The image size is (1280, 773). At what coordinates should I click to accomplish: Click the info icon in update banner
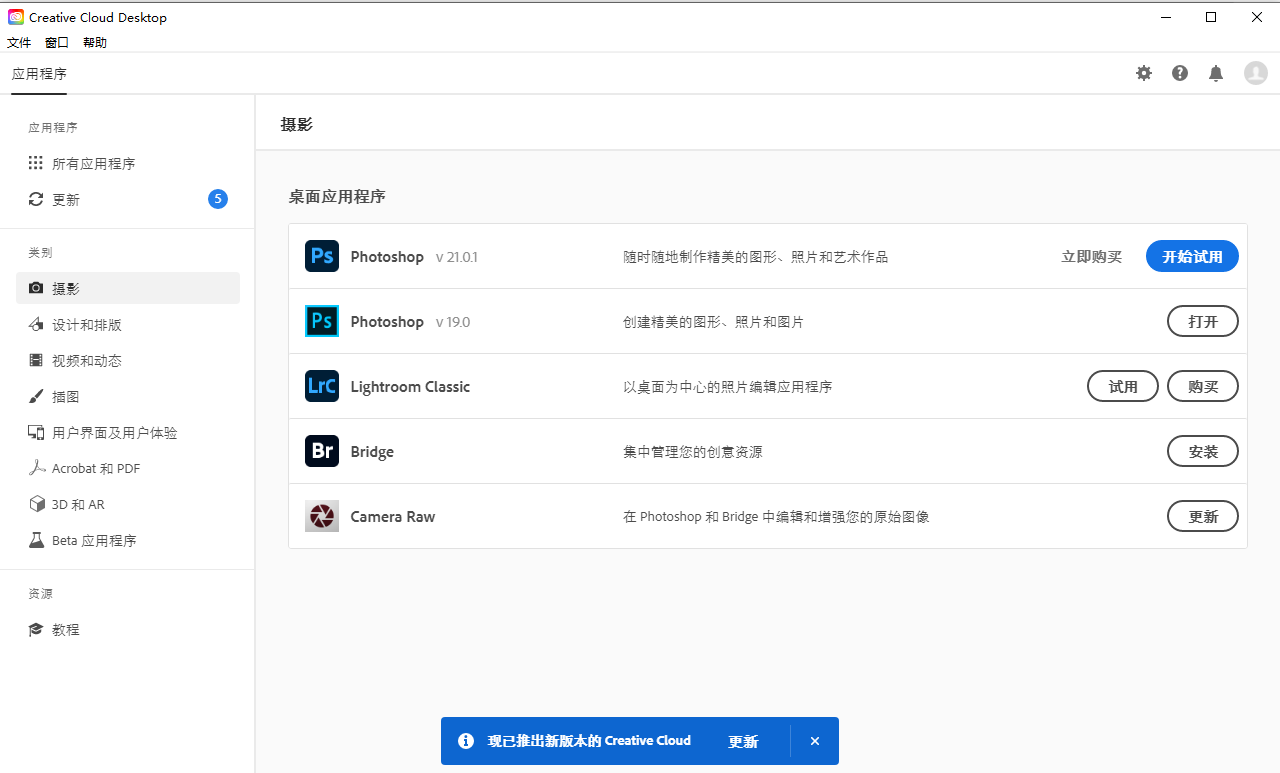click(466, 741)
